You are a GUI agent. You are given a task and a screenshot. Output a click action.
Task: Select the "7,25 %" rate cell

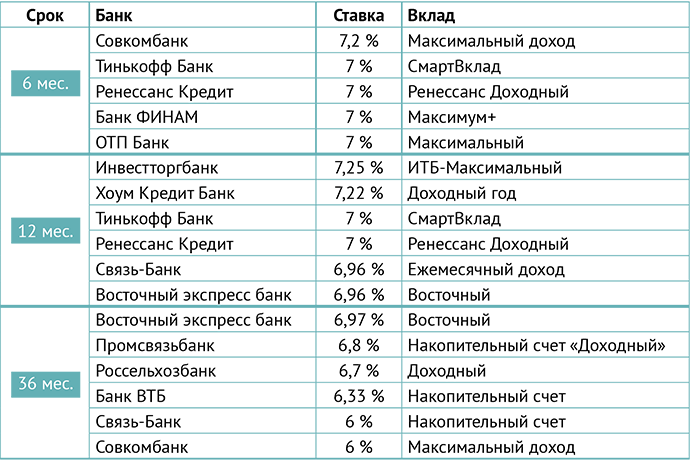click(358, 168)
